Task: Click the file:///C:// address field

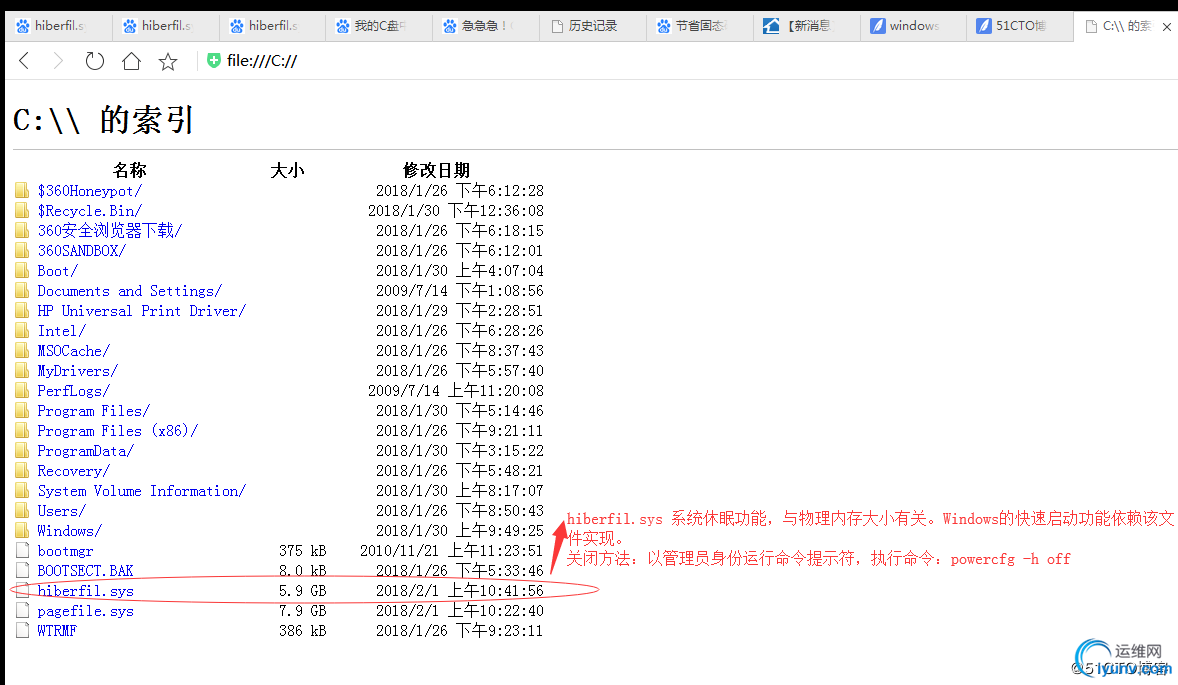Action: click(x=262, y=61)
